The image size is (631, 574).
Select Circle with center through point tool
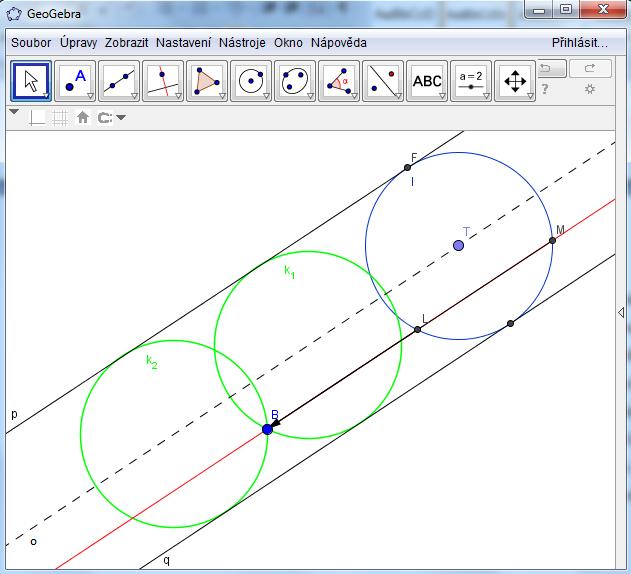[251, 81]
